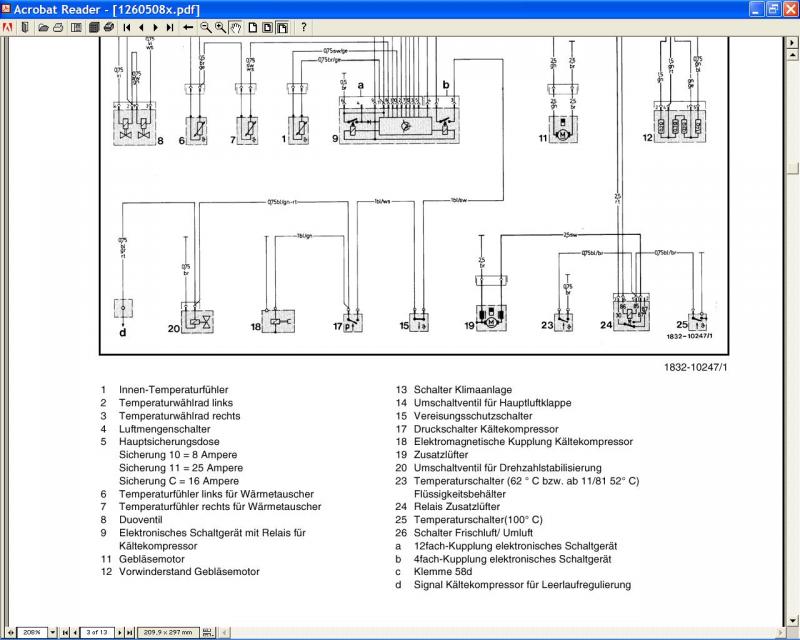The width and height of the screenshot is (800, 640).
Task: Open the page layout button in status bar
Action: (x=207, y=633)
